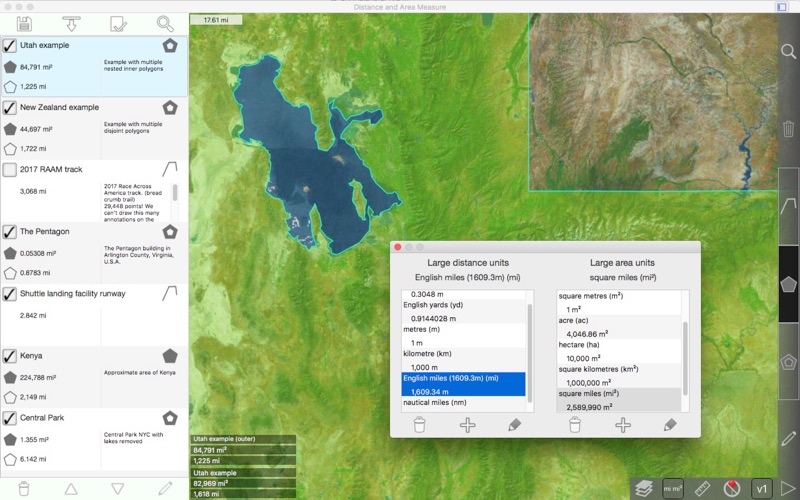Click the pencil edit tool on right sidebar
Screen dimensions: 800x500
click(789, 439)
